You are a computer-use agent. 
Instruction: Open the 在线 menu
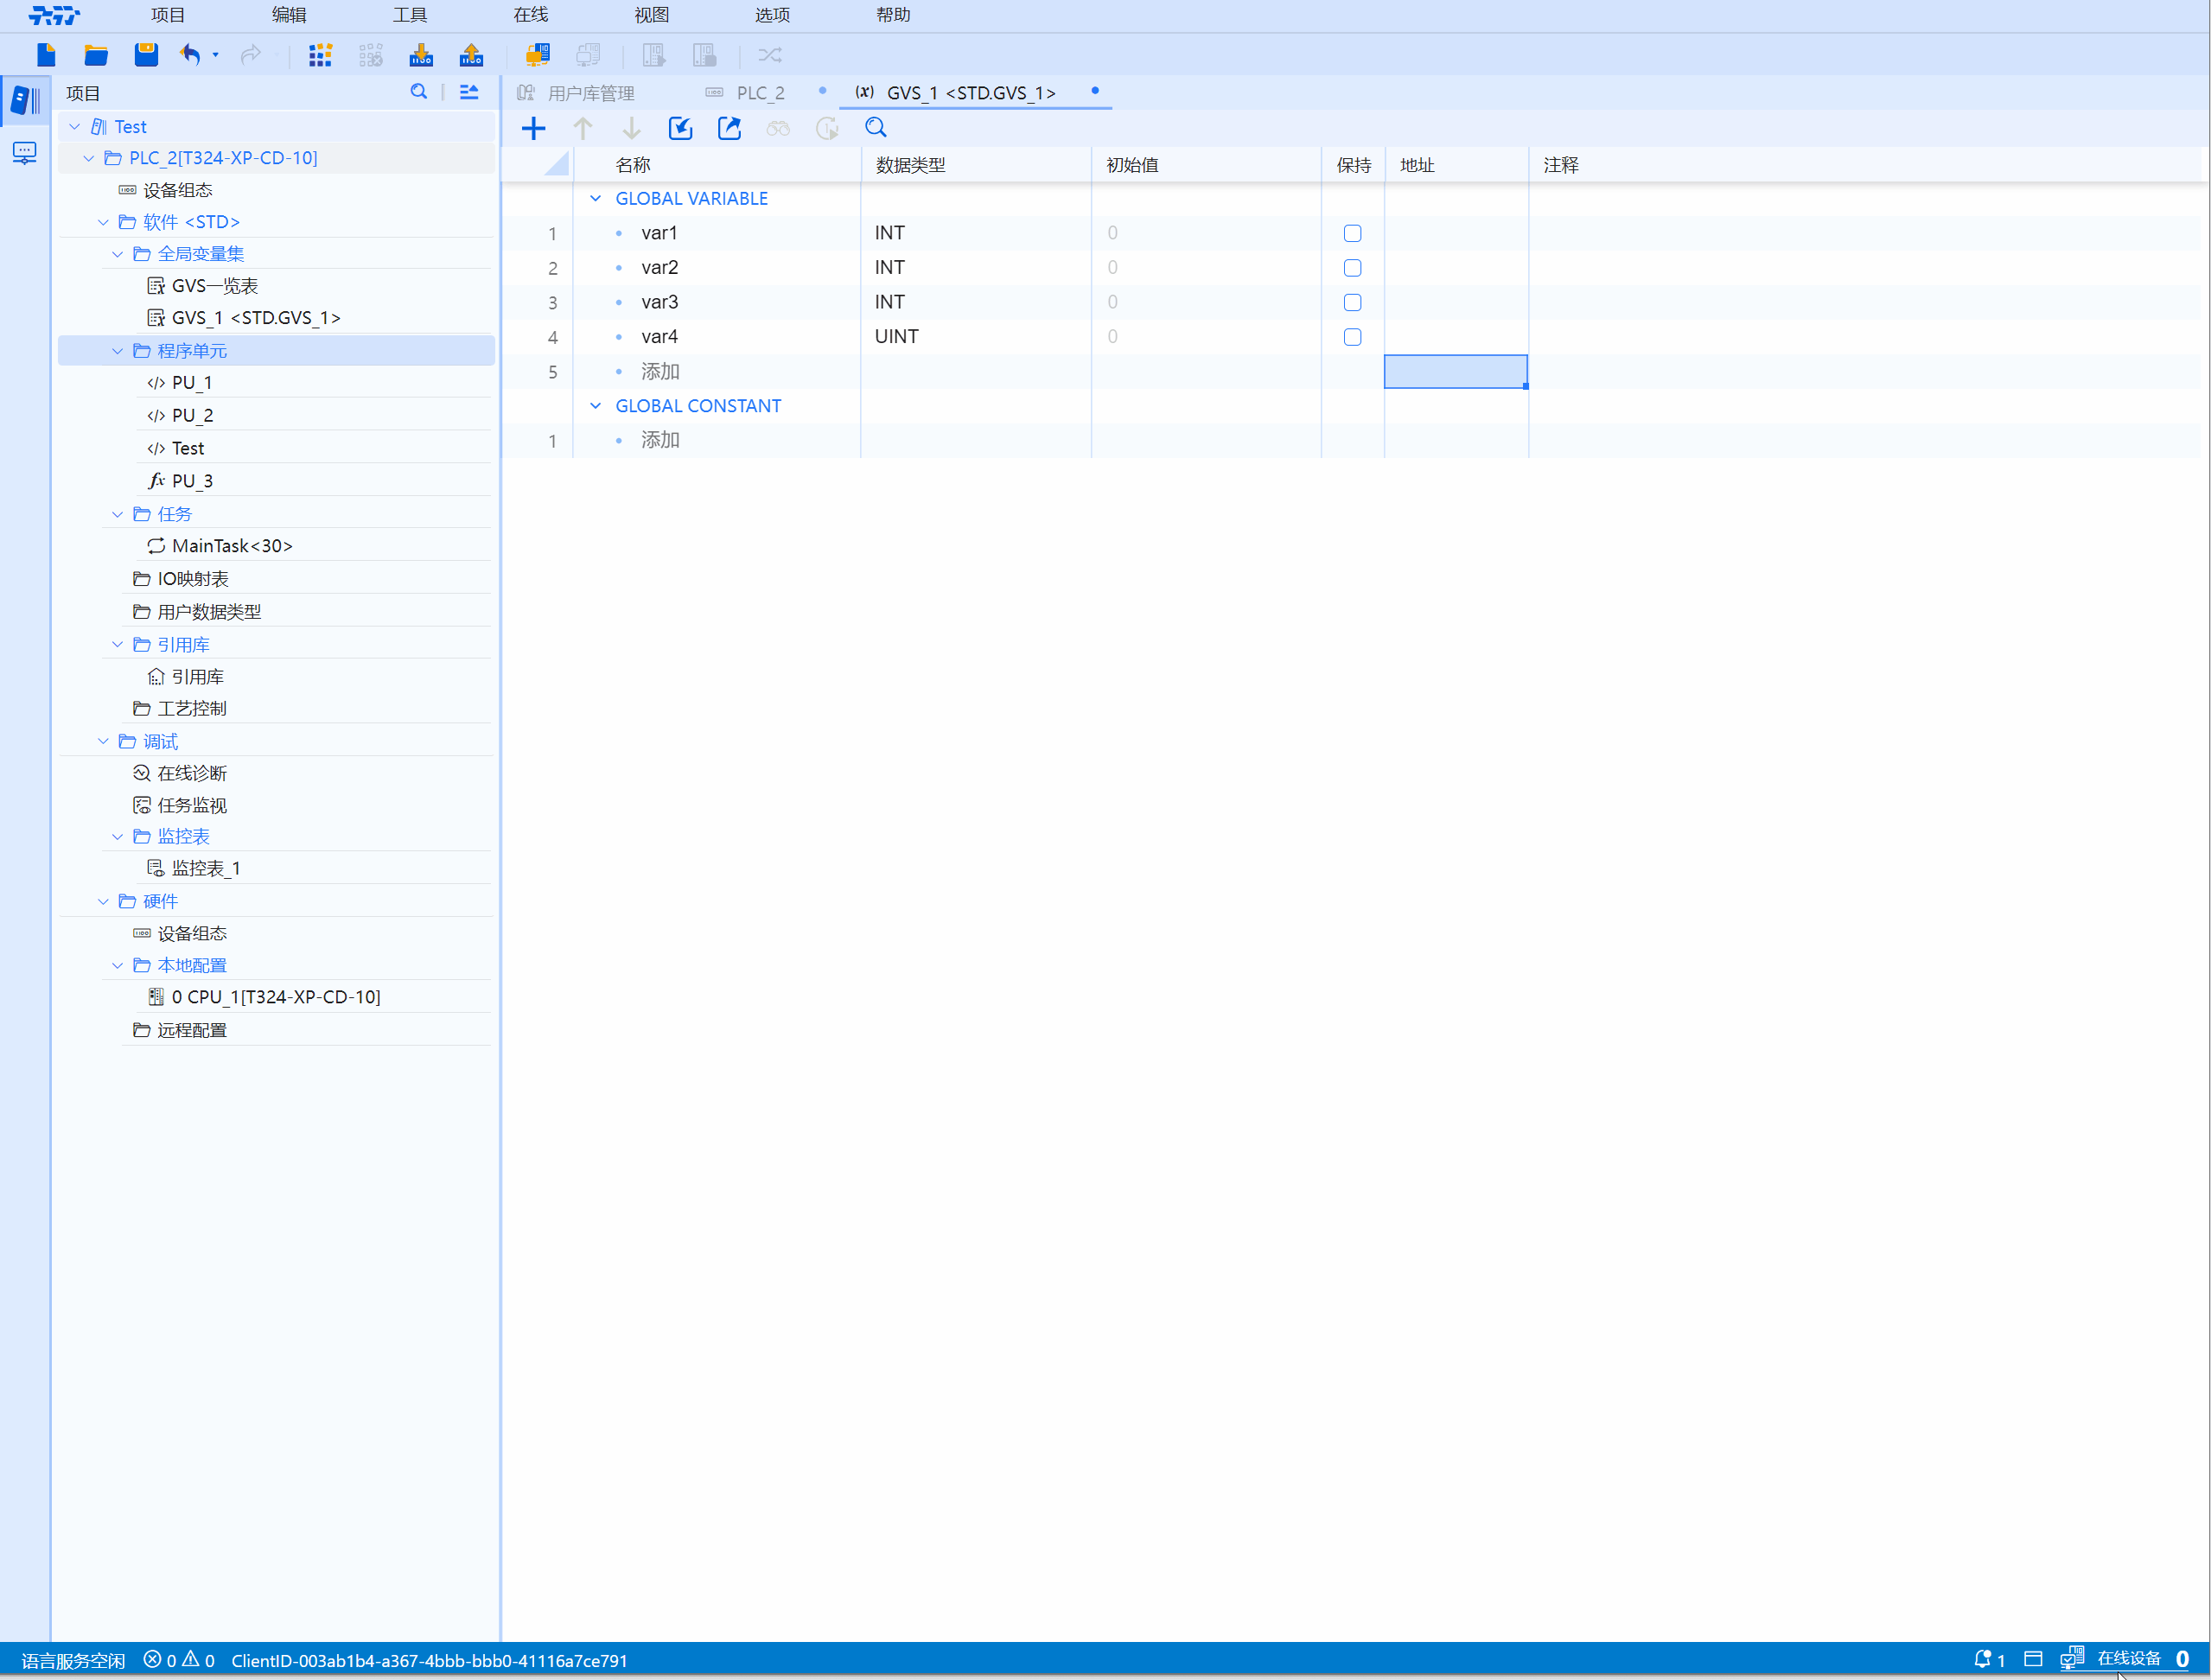[530, 15]
